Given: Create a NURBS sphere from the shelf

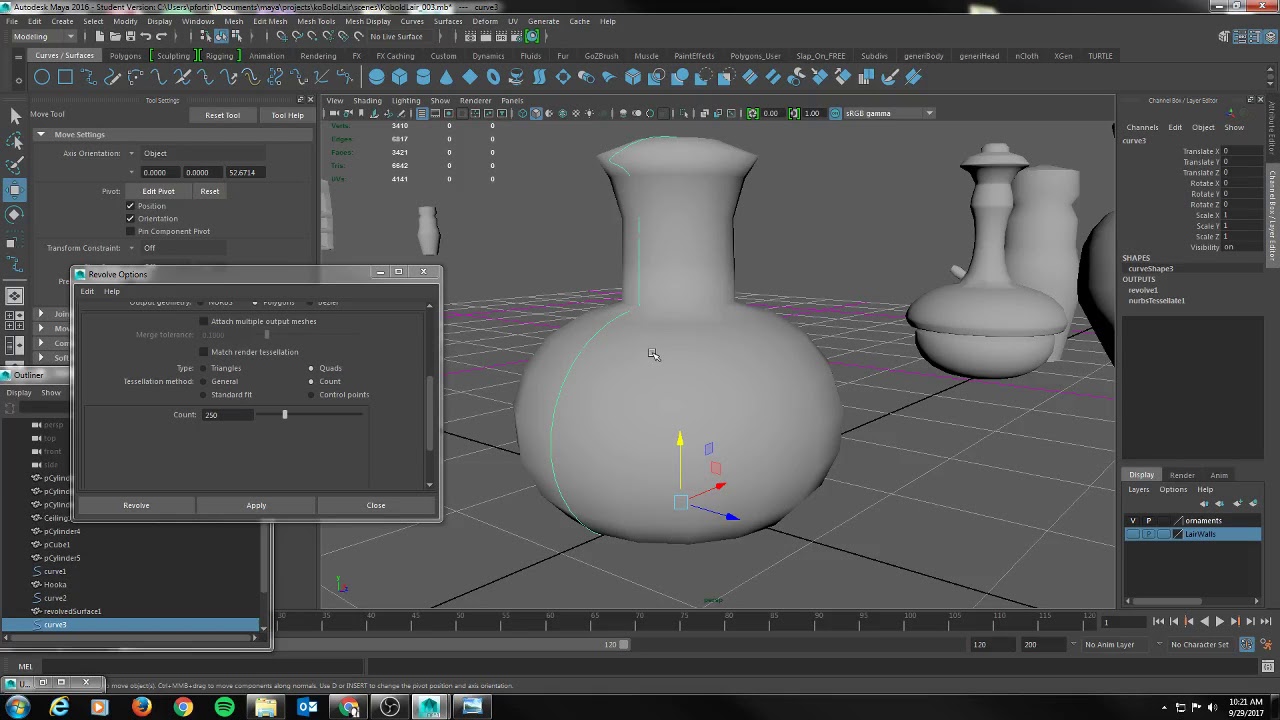Looking at the screenshot, I should tap(376, 77).
